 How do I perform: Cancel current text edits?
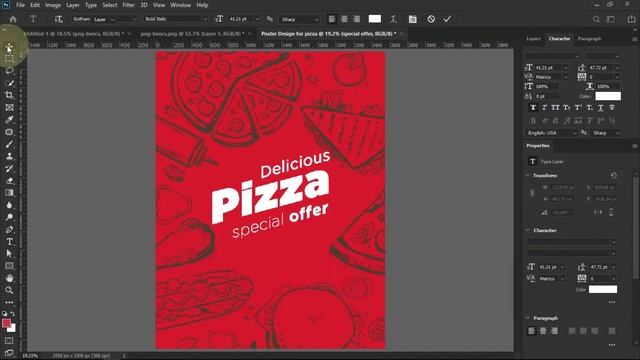(x=431, y=19)
